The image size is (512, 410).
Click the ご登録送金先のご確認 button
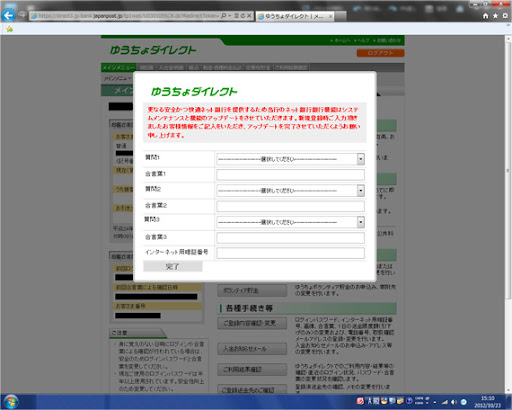point(252,389)
